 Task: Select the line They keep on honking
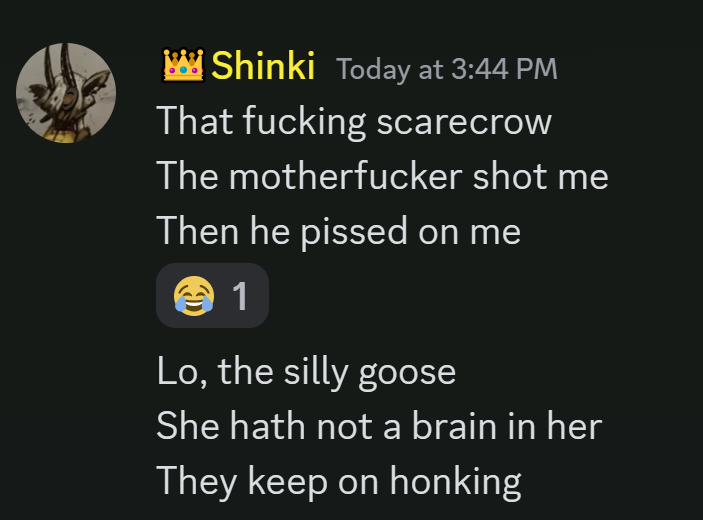pos(339,482)
